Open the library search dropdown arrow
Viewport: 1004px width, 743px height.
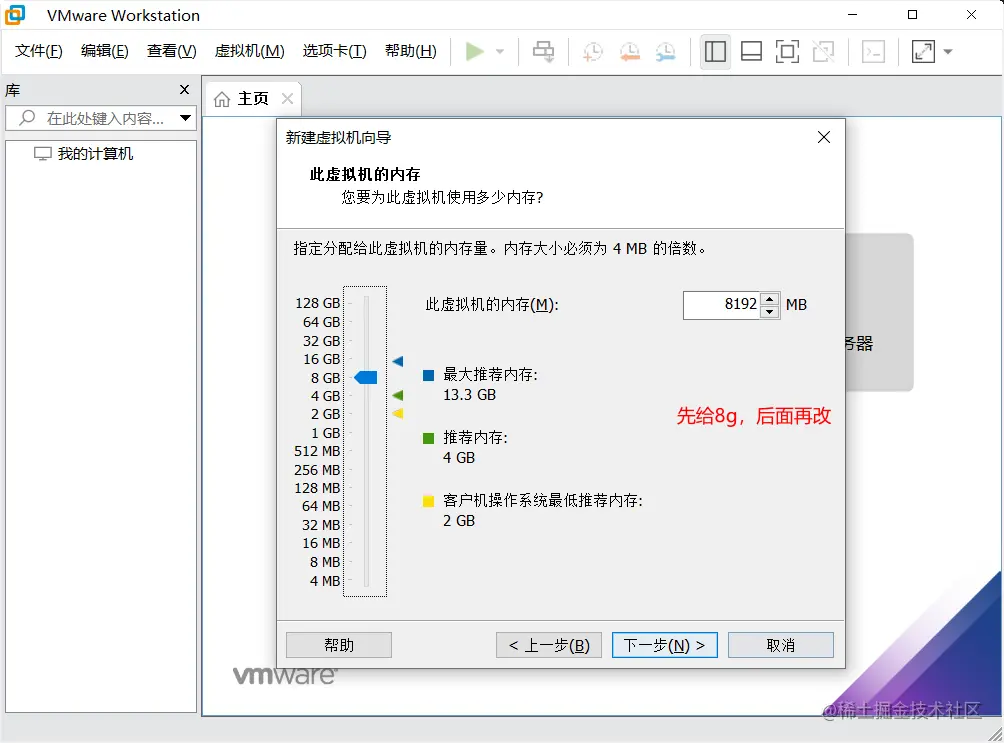pyautogui.click(x=186, y=118)
